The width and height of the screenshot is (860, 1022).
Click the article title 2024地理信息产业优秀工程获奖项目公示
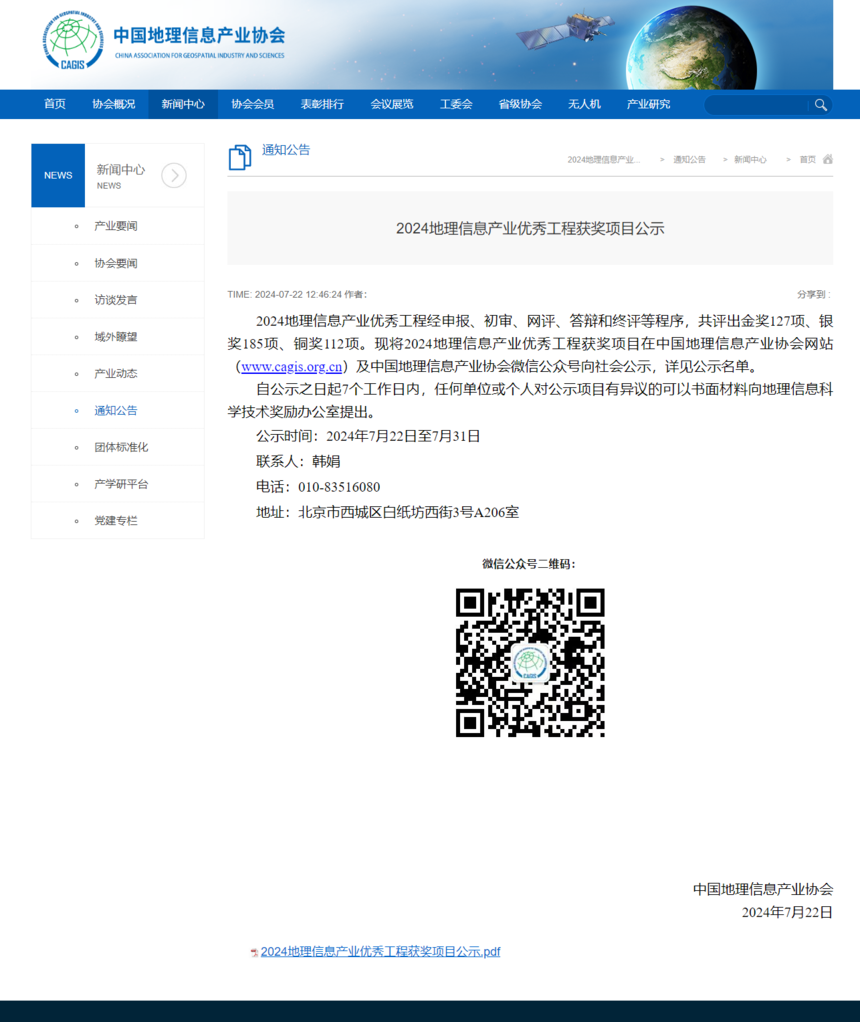[530, 229]
